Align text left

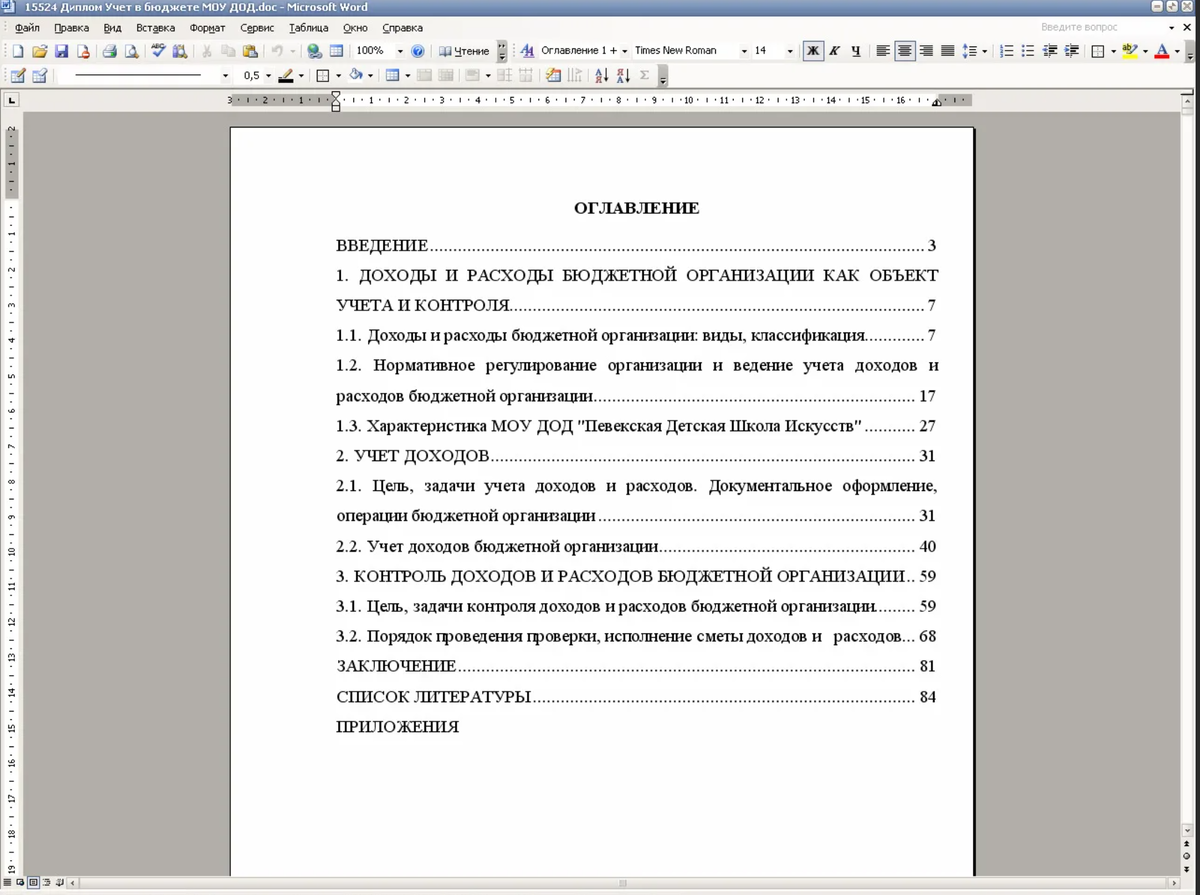883,51
